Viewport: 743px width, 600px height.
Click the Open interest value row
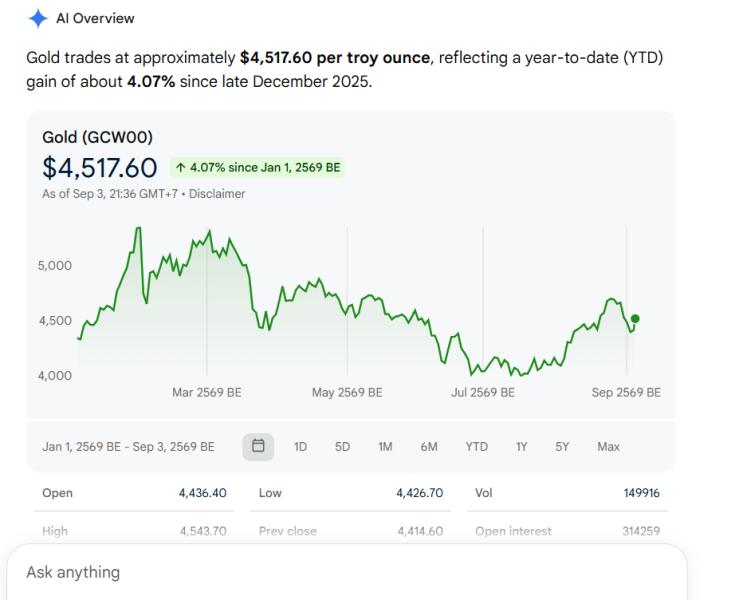coord(567,531)
